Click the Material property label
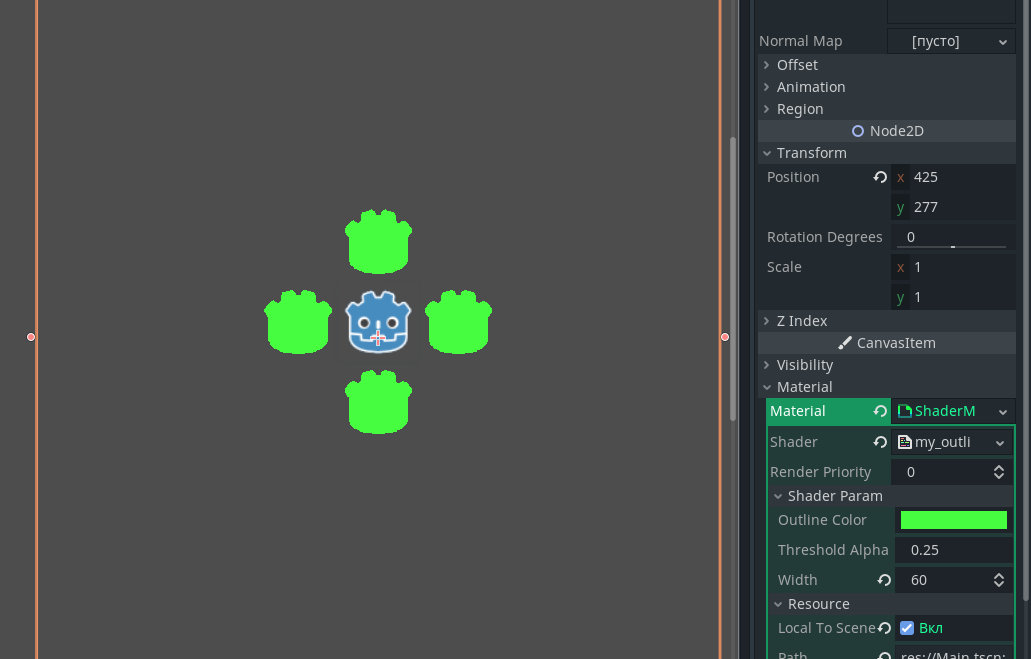 (797, 411)
